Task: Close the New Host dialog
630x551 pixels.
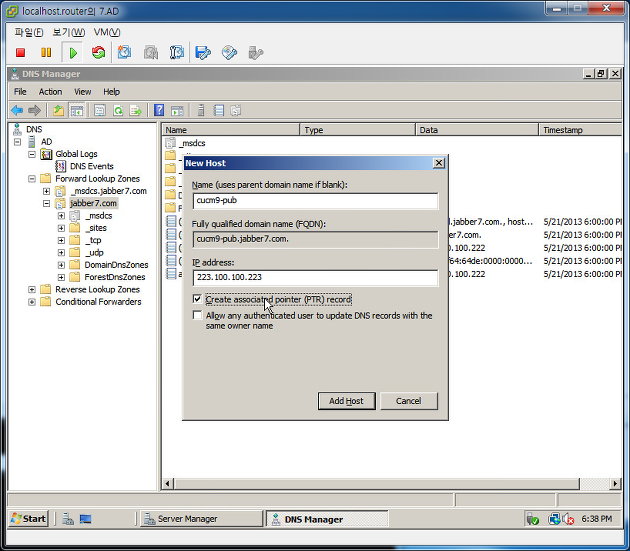Action: (x=439, y=163)
